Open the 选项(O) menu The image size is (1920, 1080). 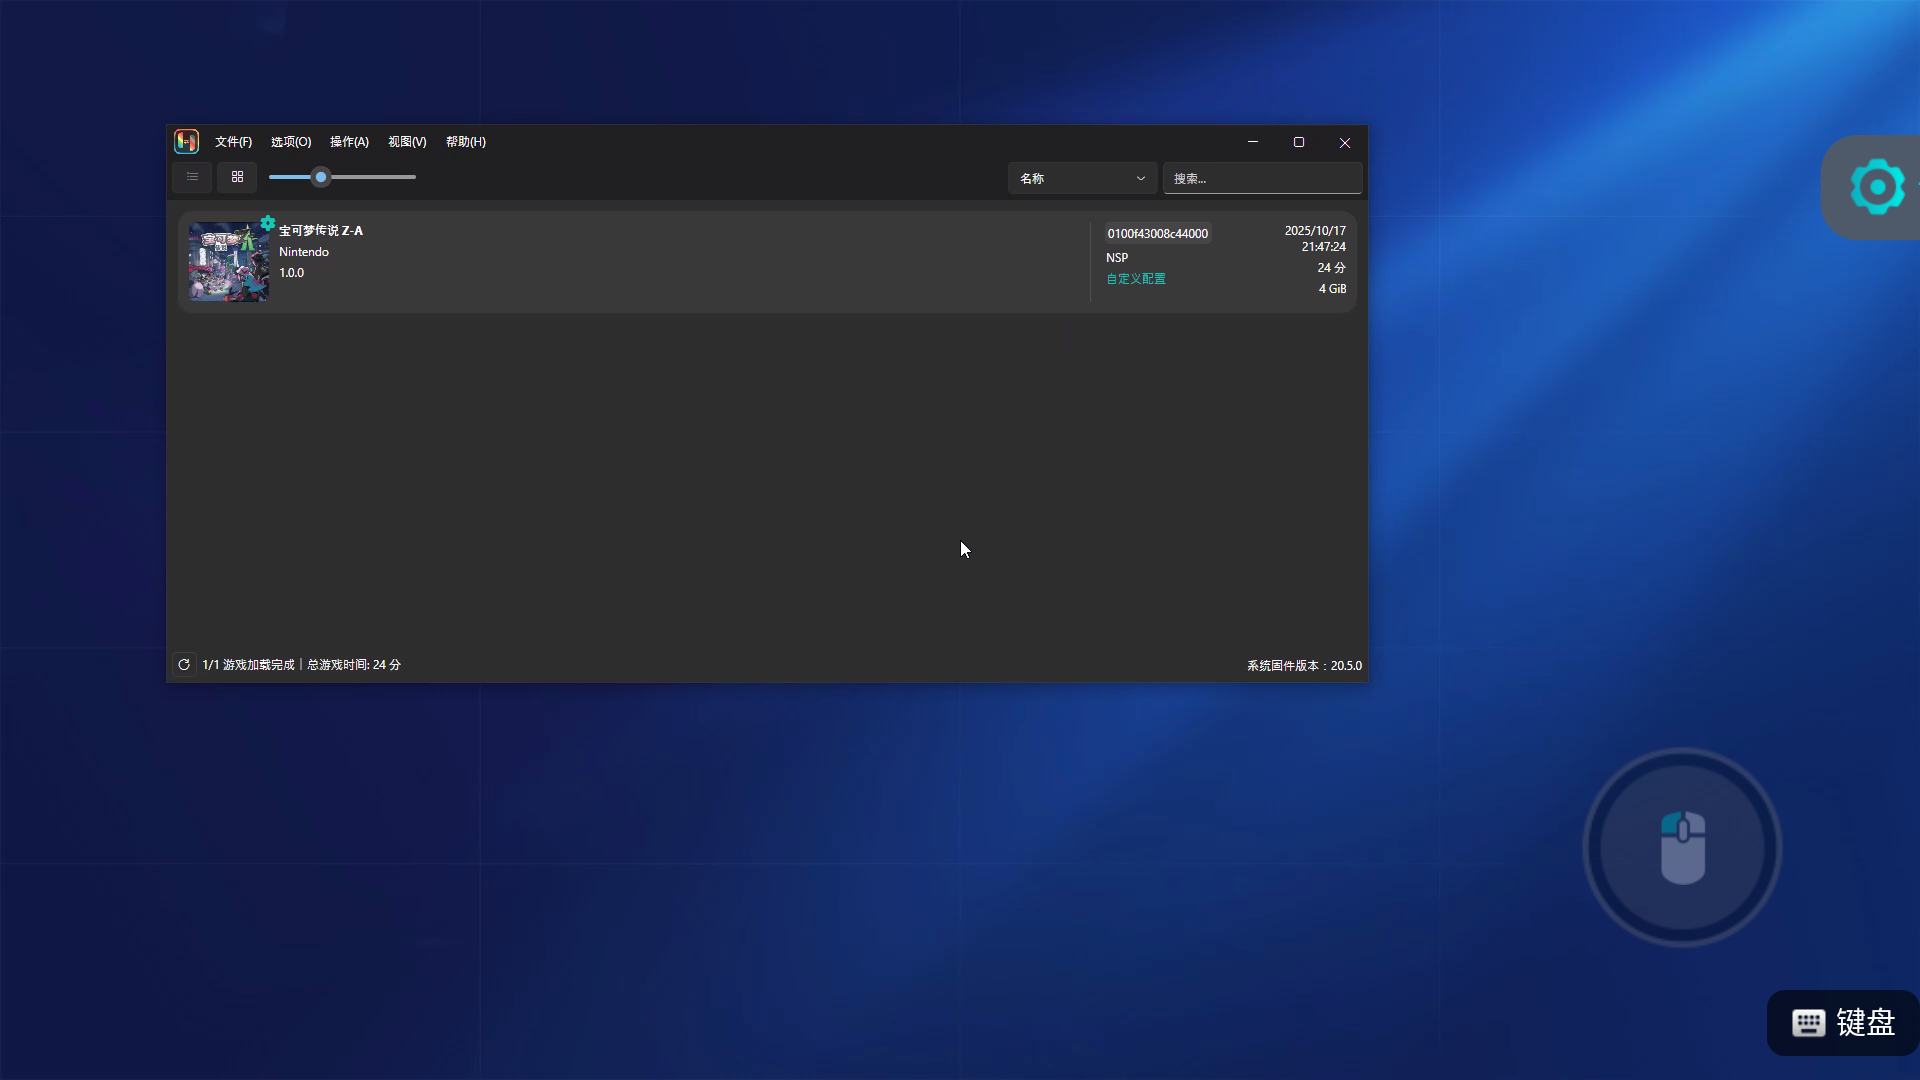coord(291,142)
